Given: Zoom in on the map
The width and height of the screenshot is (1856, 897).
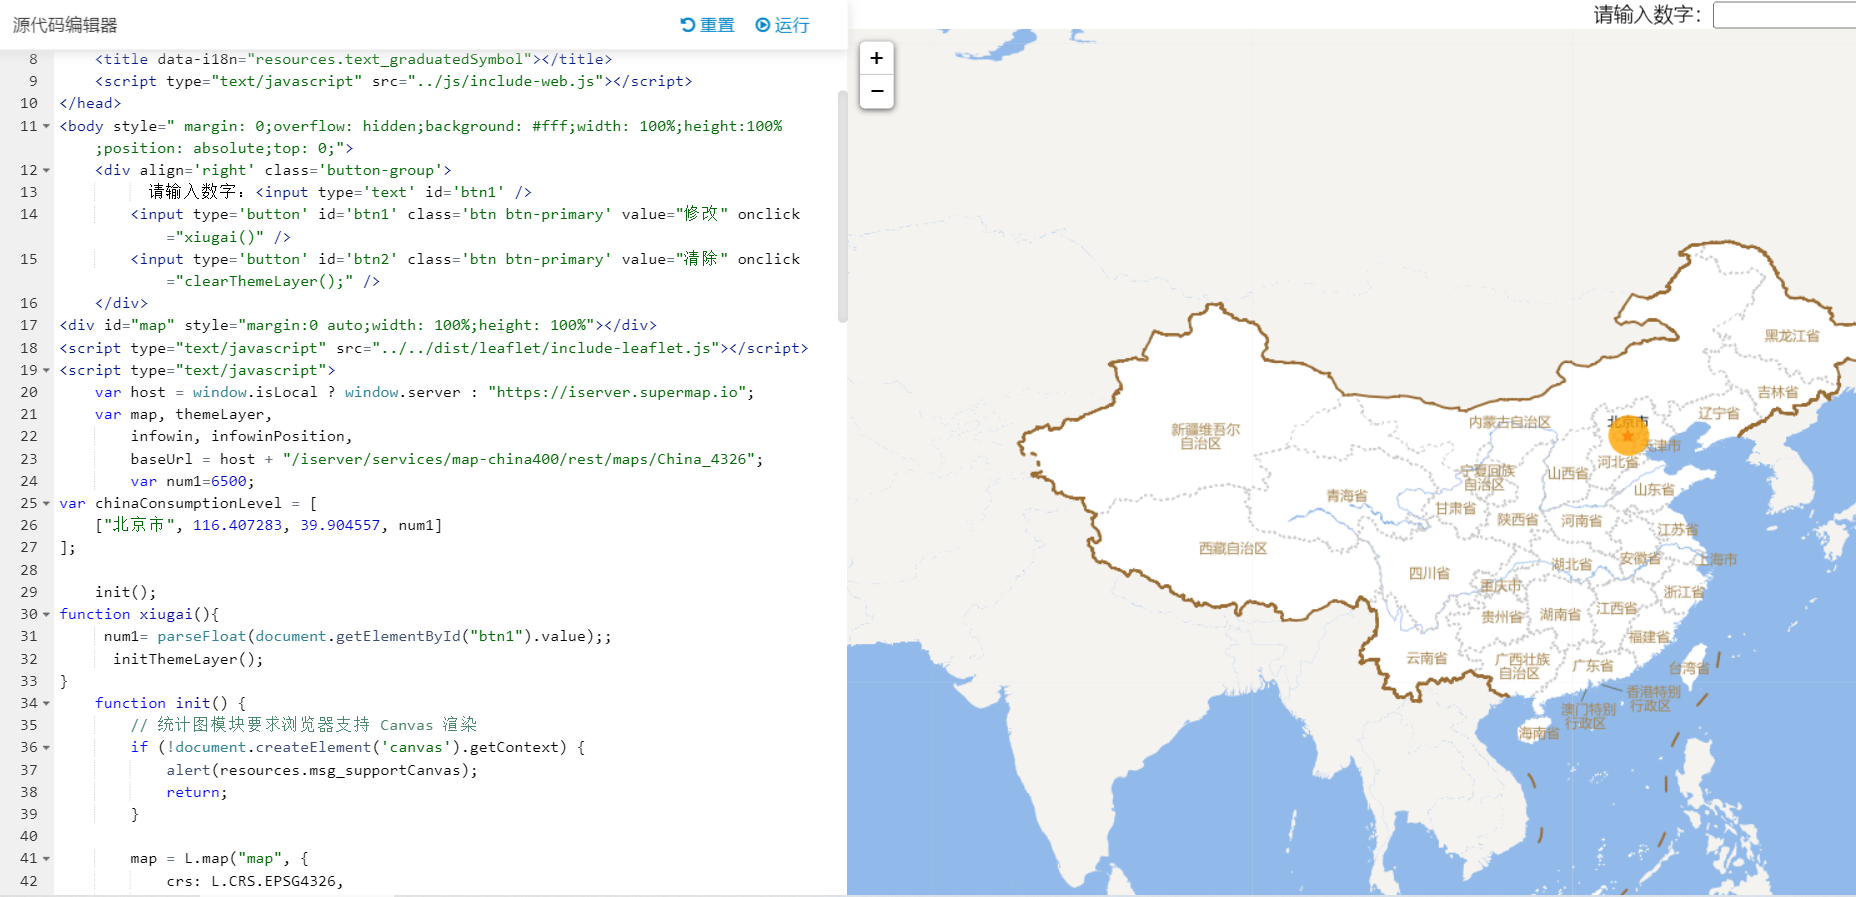Looking at the screenshot, I should 877,58.
